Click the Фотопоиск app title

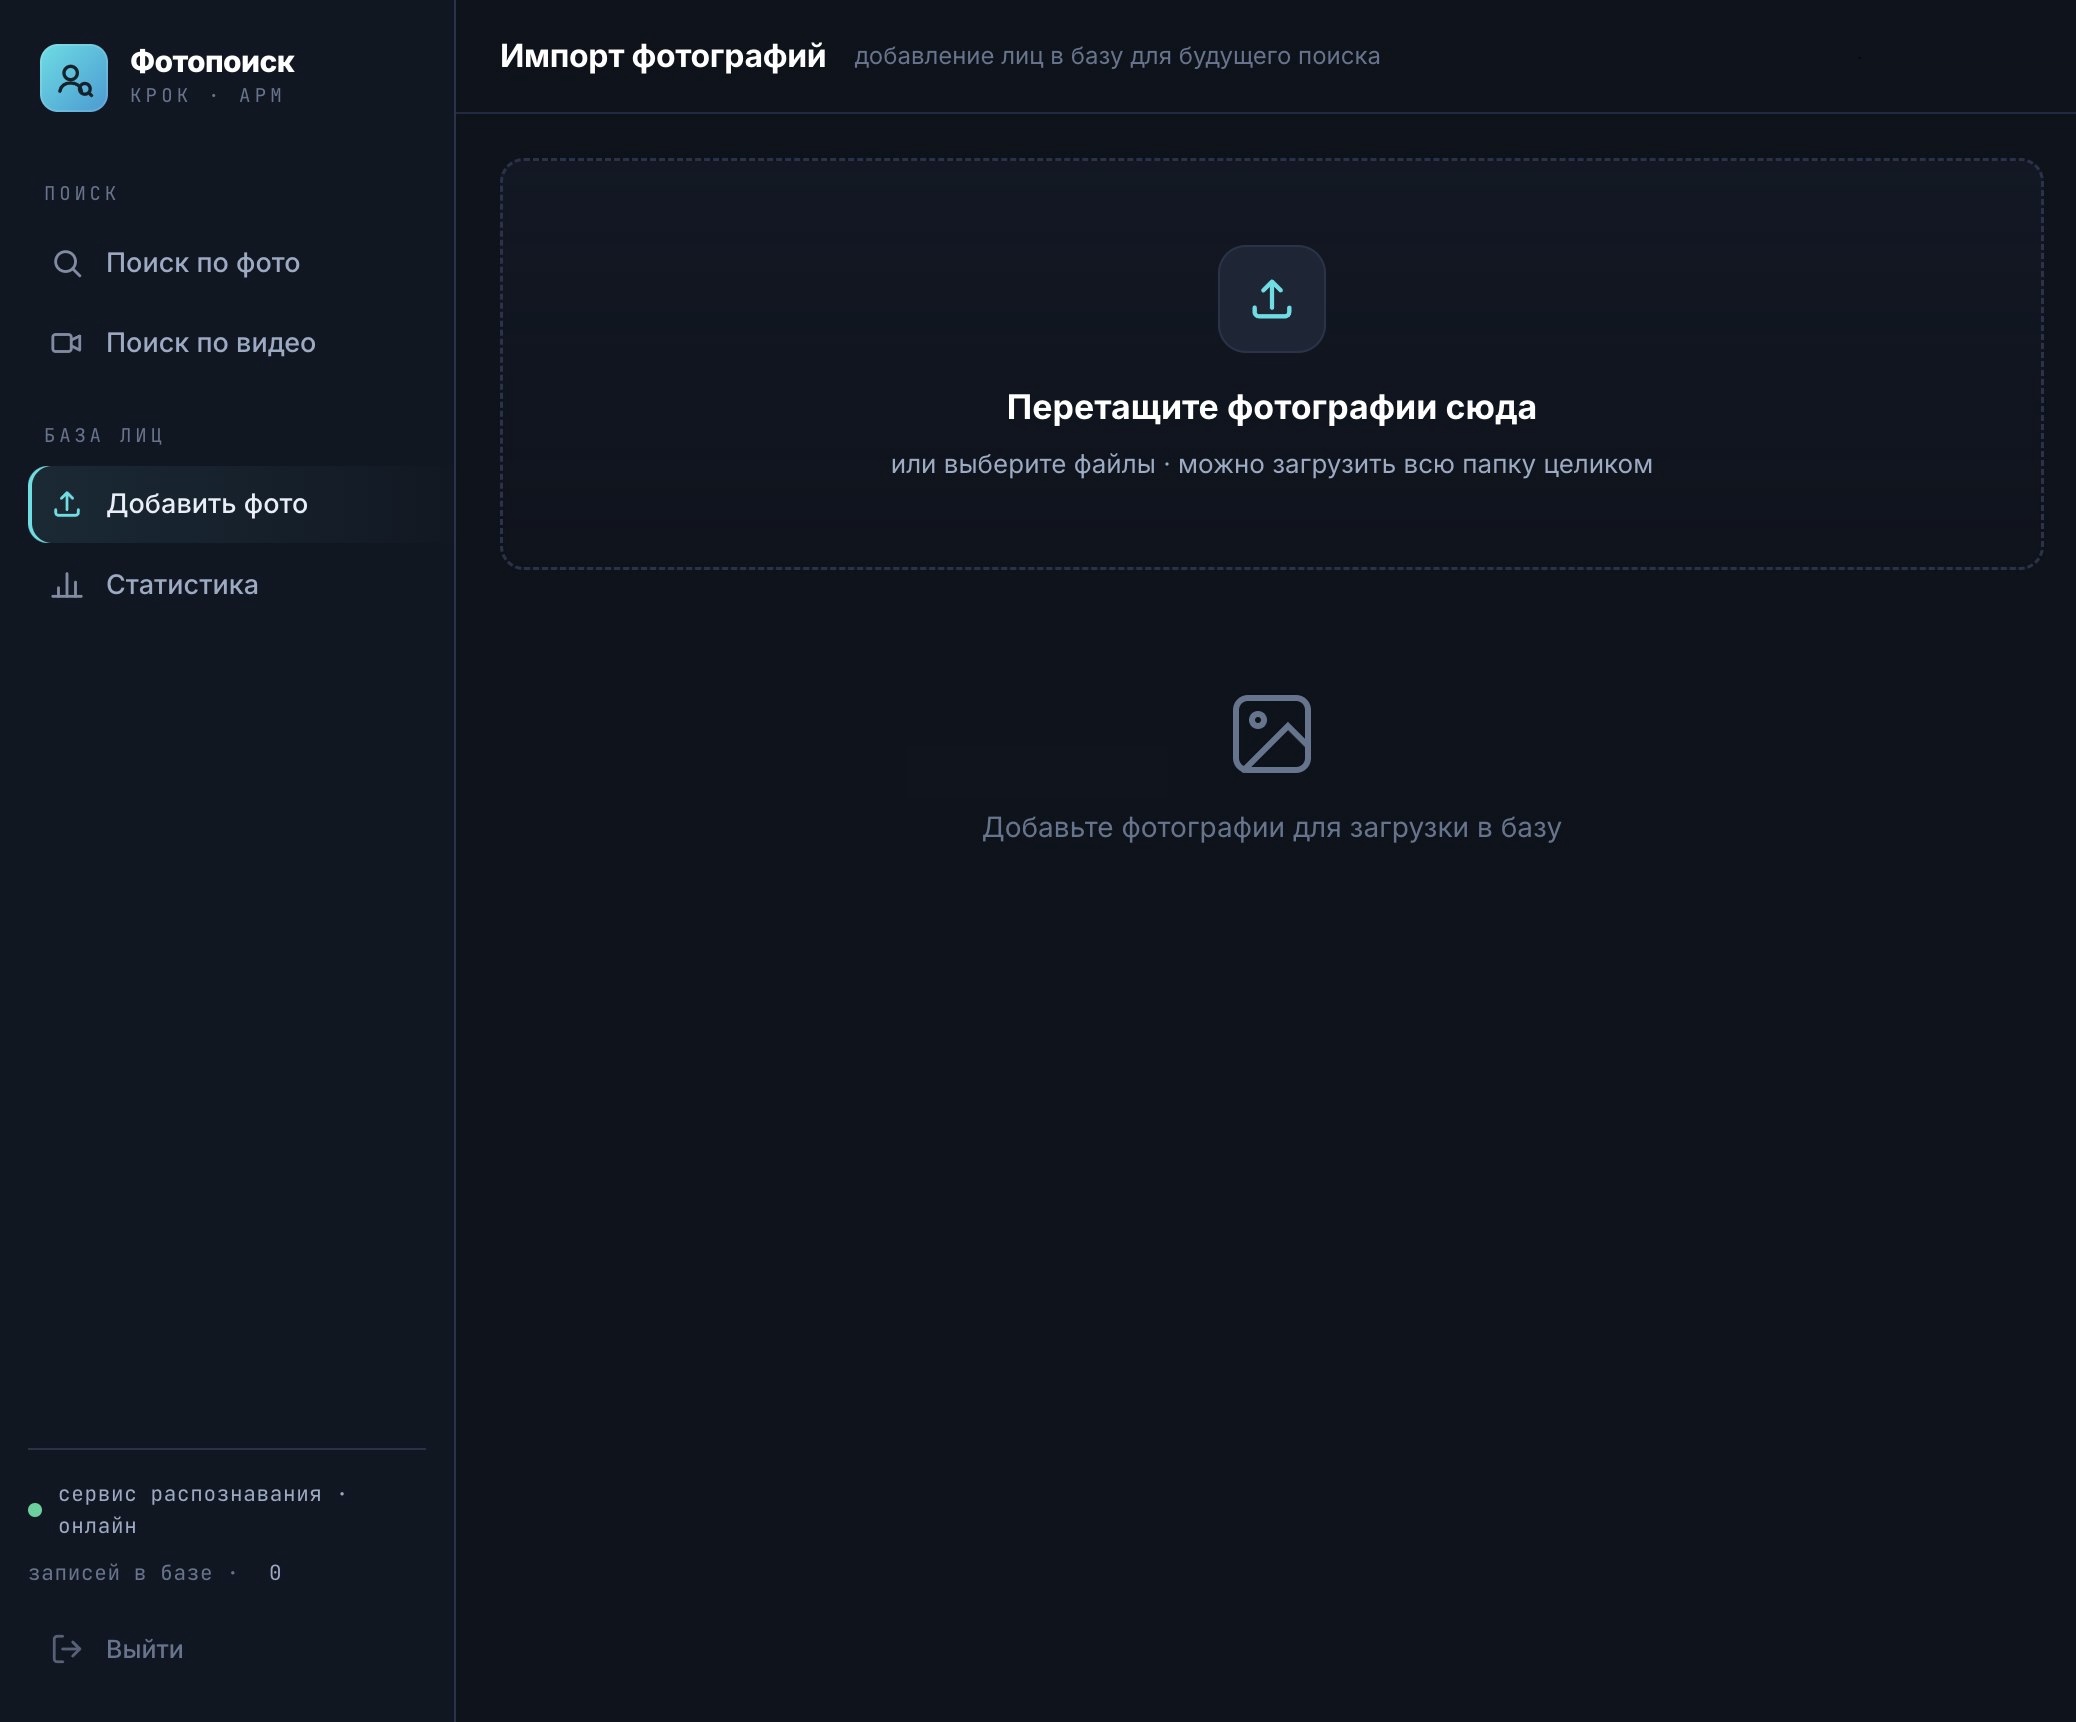pos(212,62)
